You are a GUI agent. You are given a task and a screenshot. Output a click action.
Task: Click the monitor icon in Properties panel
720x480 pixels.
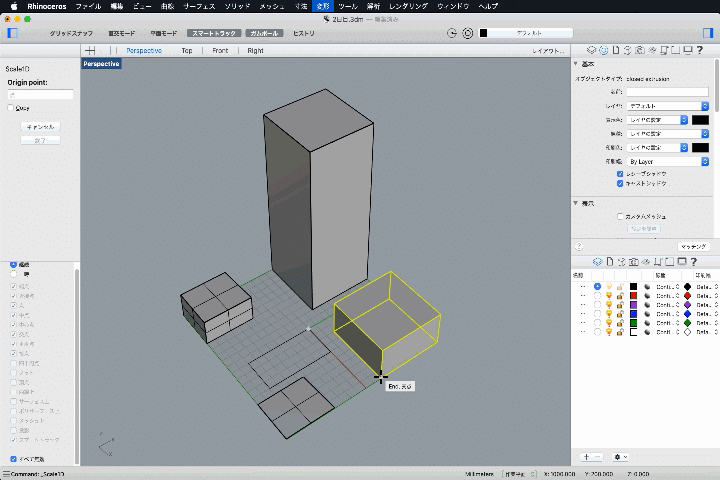pyautogui.click(x=687, y=50)
